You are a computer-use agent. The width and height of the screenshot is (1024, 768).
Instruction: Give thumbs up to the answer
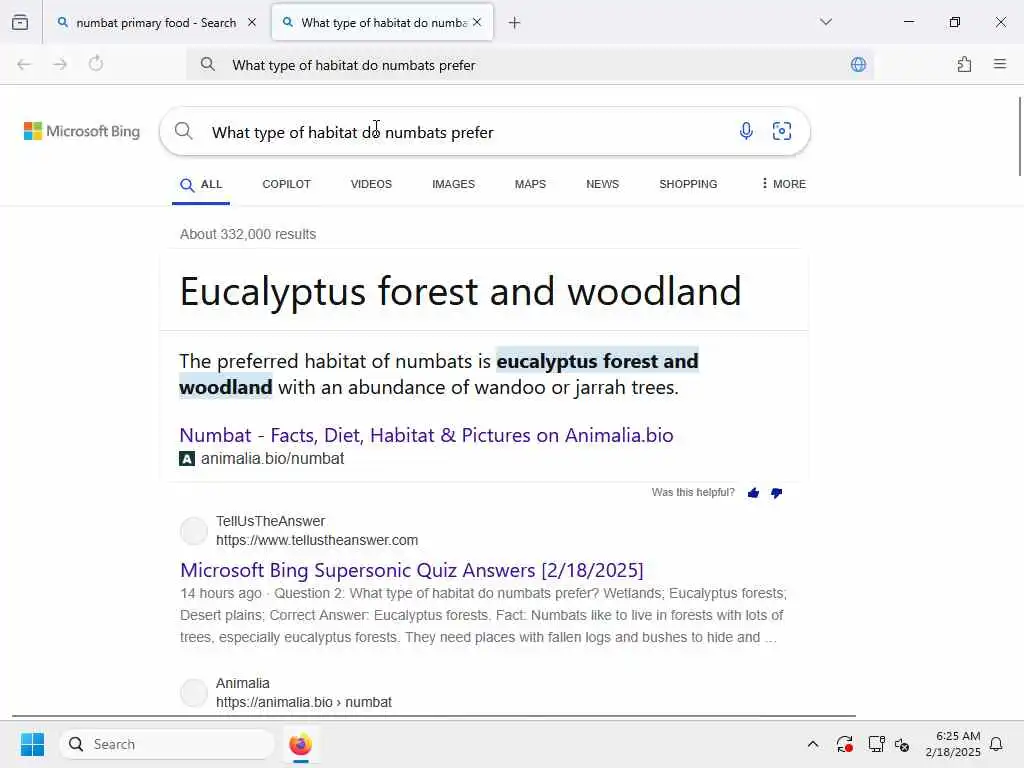[753, 493]
